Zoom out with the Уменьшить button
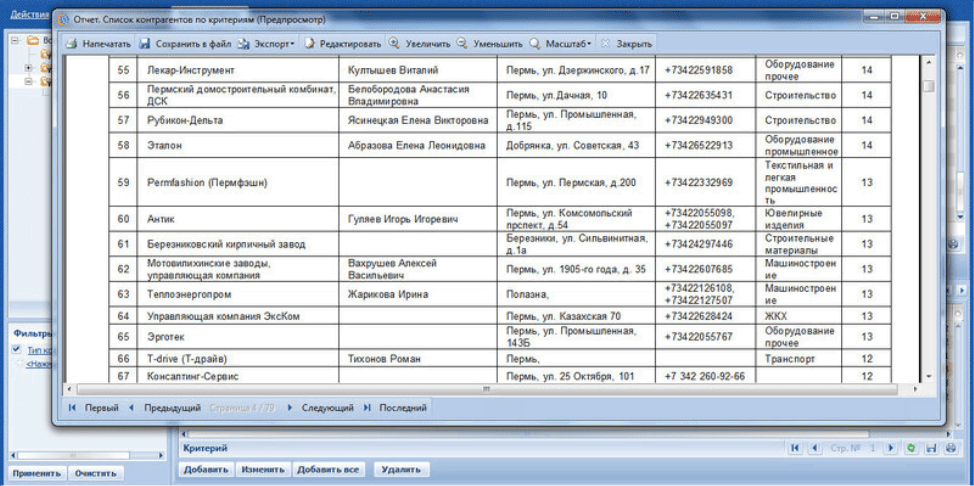Image resolution: width=974 pixels, height=486 pixels. 490,44
